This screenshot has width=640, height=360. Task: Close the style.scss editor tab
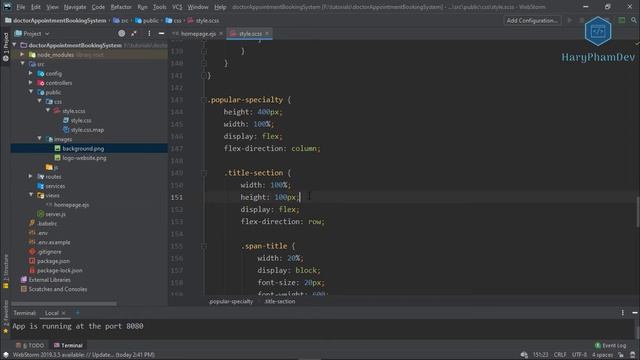[x=267, y=33]
